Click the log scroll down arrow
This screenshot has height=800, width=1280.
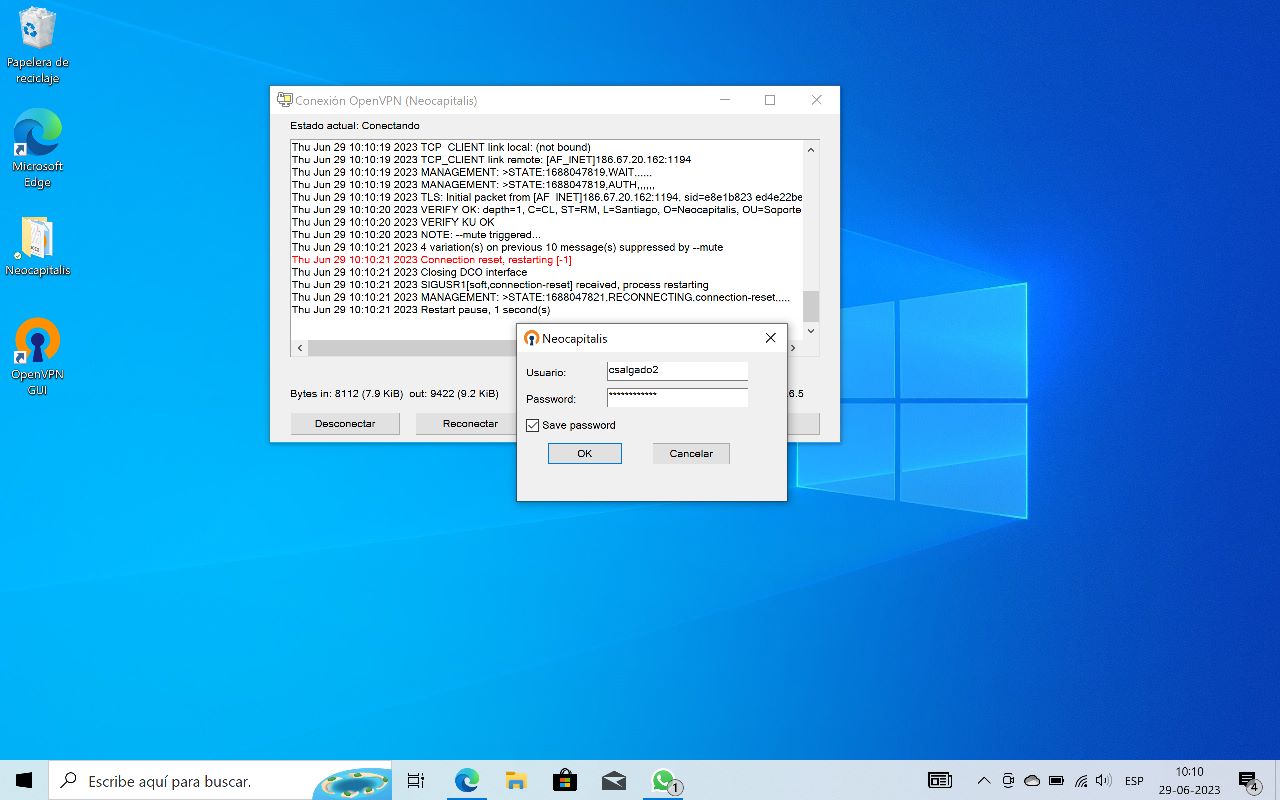click(811, 331)
